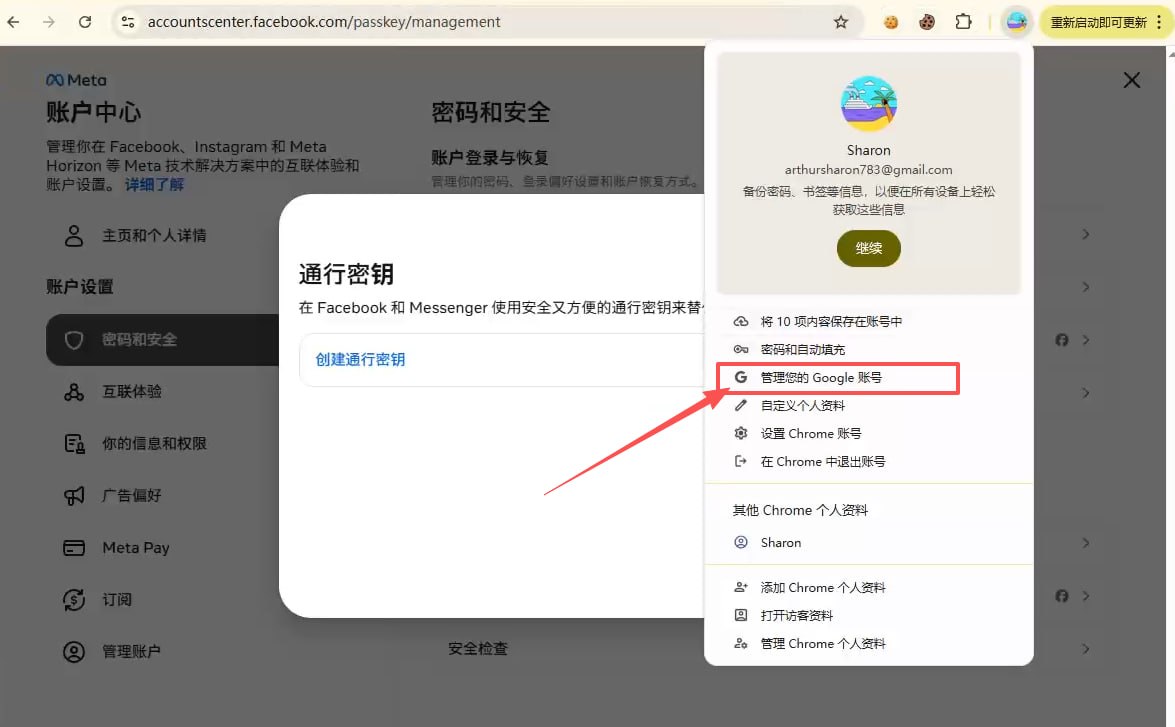Expand the 安全检查 row chevron

click(1085, 649)
